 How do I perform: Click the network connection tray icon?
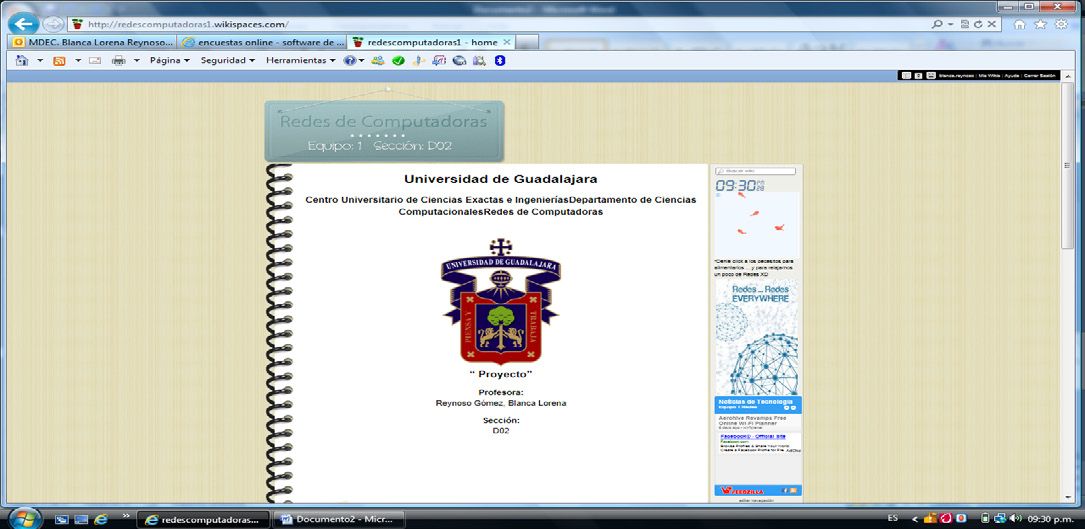click(999, 518)
